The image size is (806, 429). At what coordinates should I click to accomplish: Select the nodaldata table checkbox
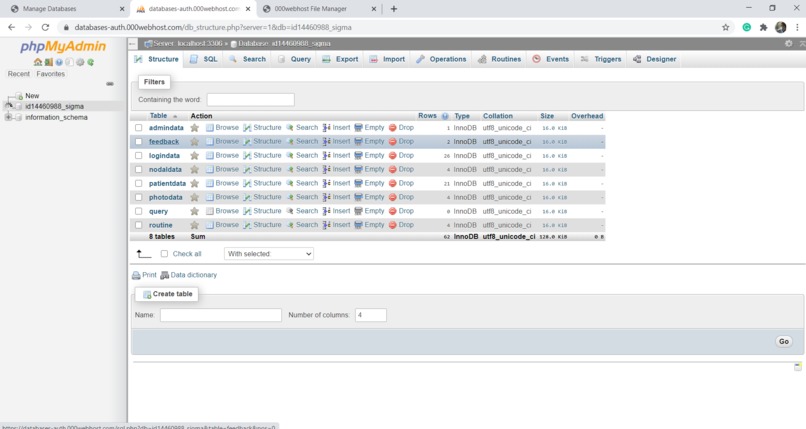point(139,170)
